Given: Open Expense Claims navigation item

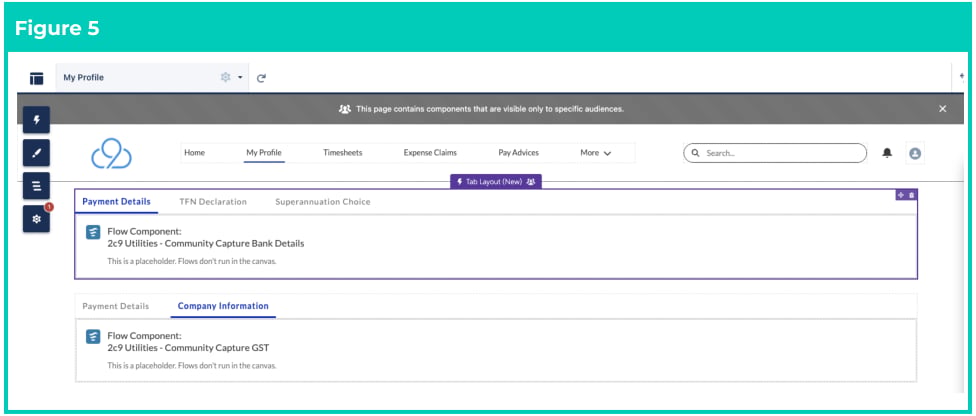Looking at the screenshot, I should point(430,153).
